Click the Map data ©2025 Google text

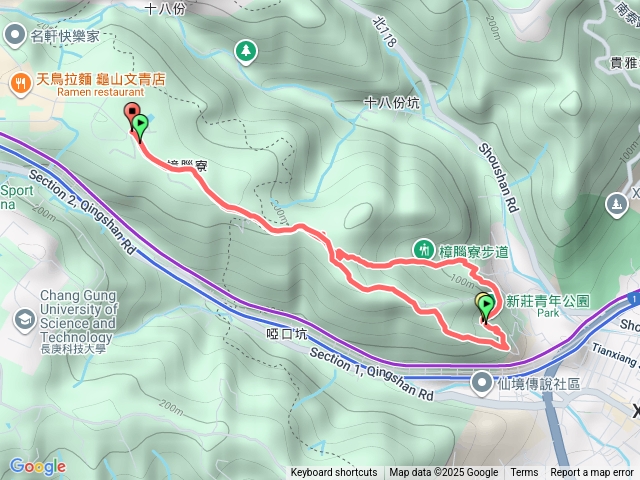pos(444,473)
